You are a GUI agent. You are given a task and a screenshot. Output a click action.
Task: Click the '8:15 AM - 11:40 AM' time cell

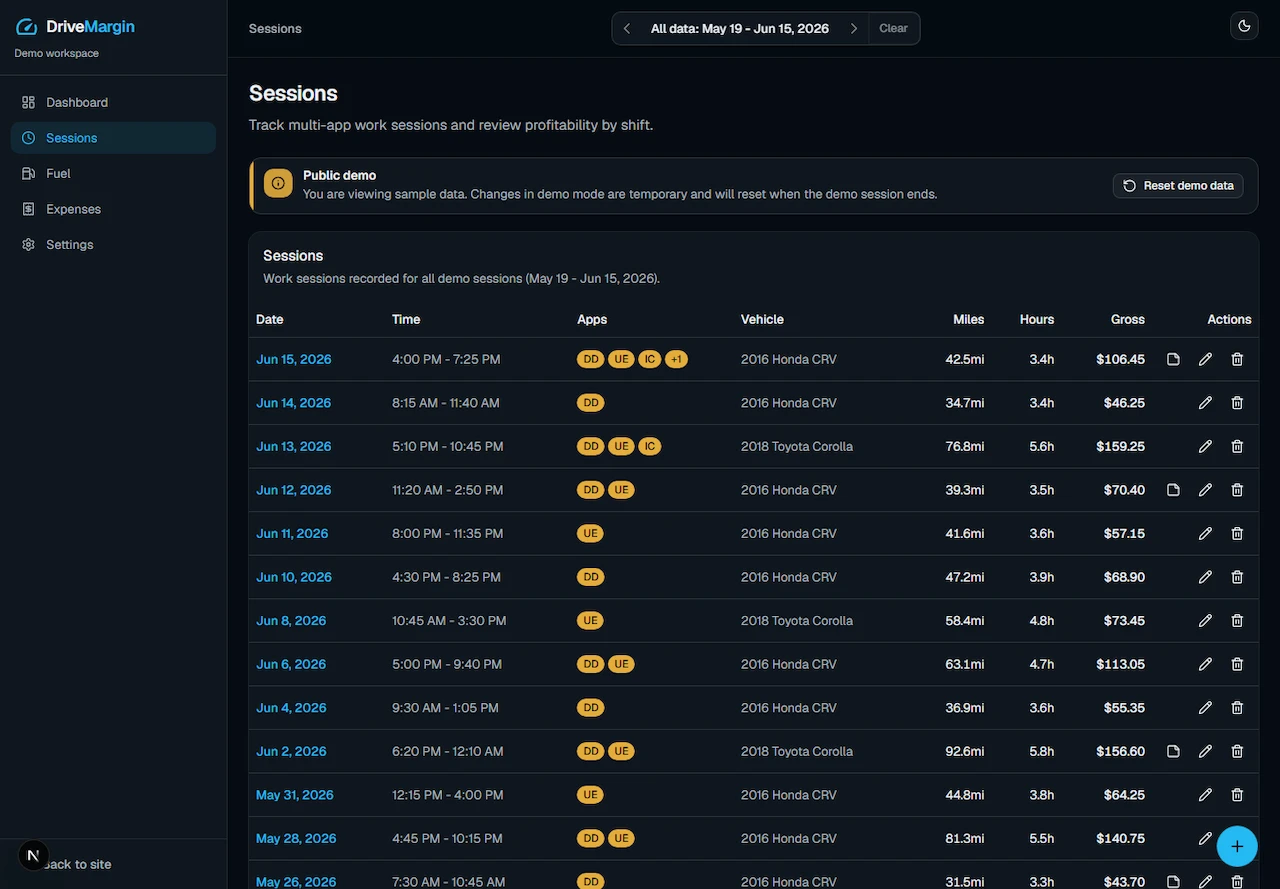[x=446, y=403]
